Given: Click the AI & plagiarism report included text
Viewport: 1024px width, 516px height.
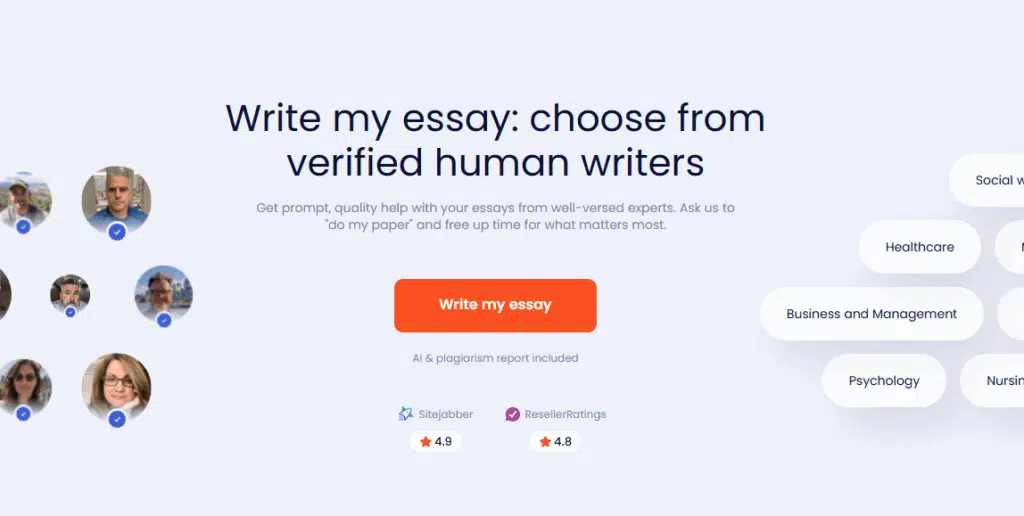Looking at the screenshot, I should [495, 358].
